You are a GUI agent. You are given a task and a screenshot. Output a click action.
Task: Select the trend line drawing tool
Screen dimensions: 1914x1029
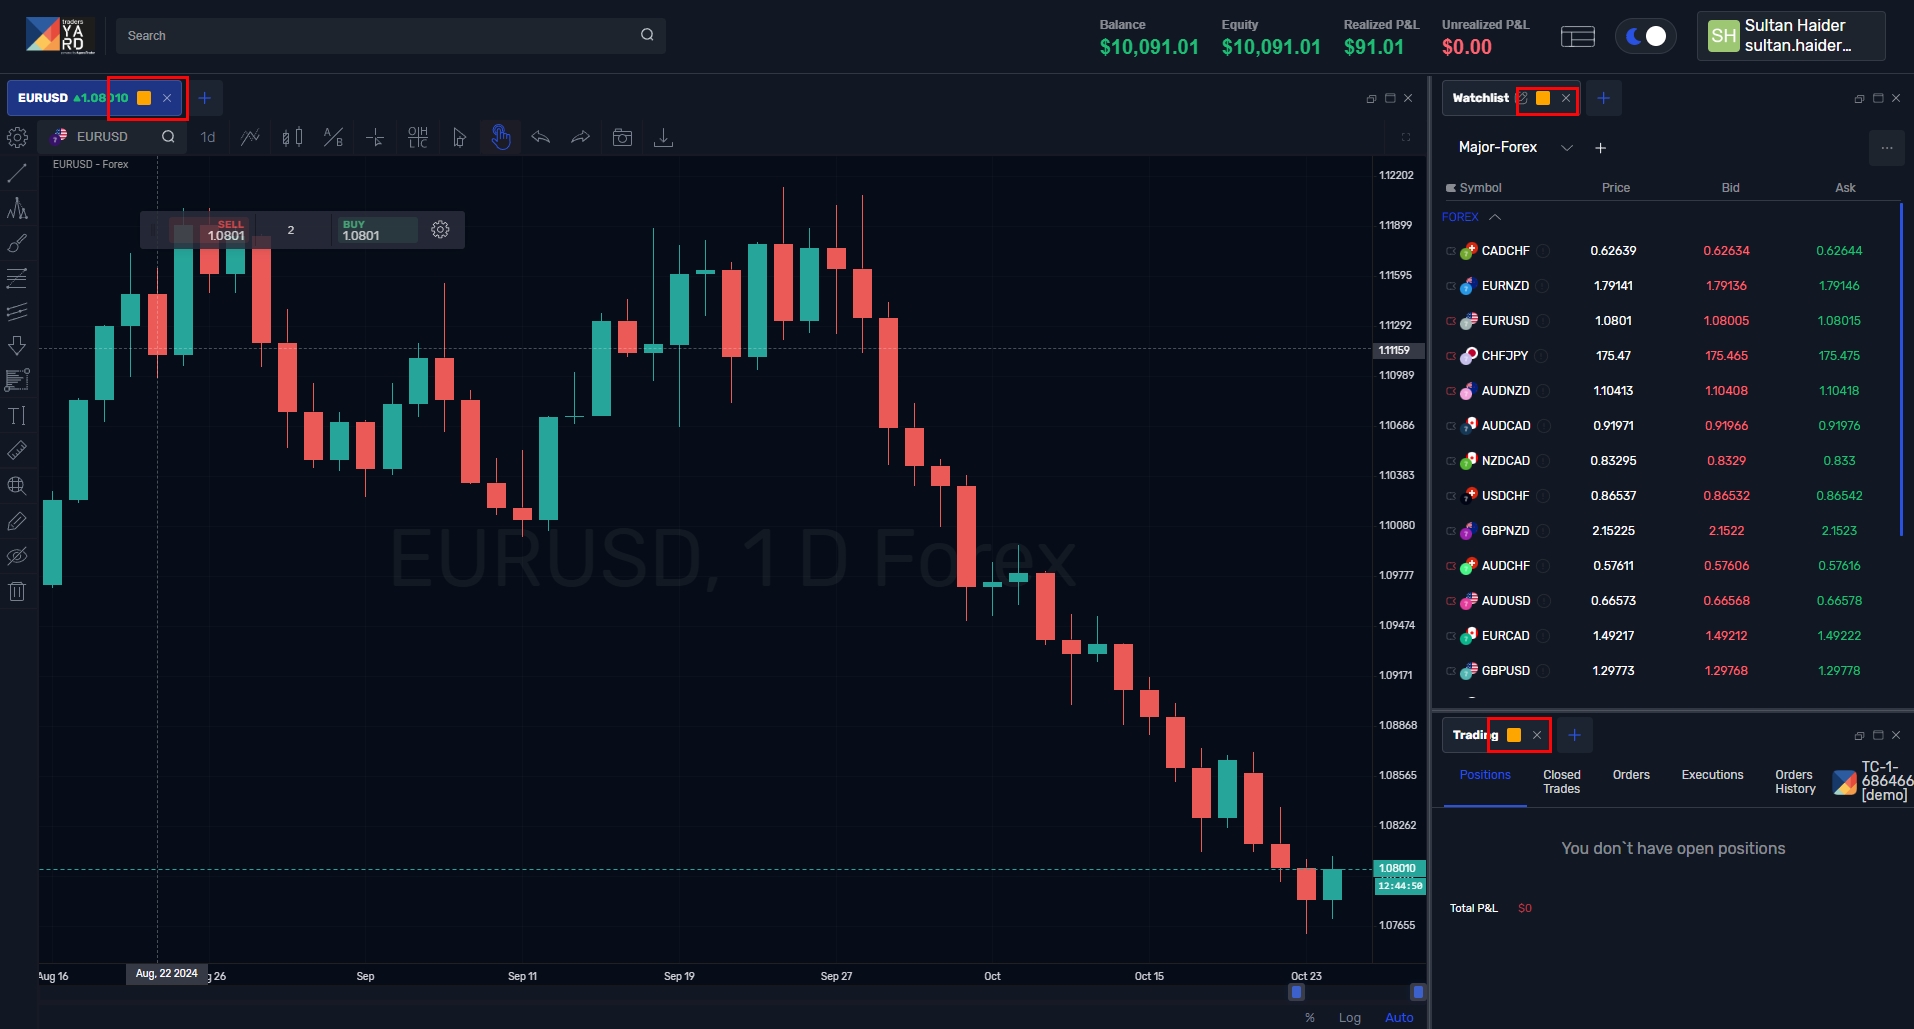17,173
